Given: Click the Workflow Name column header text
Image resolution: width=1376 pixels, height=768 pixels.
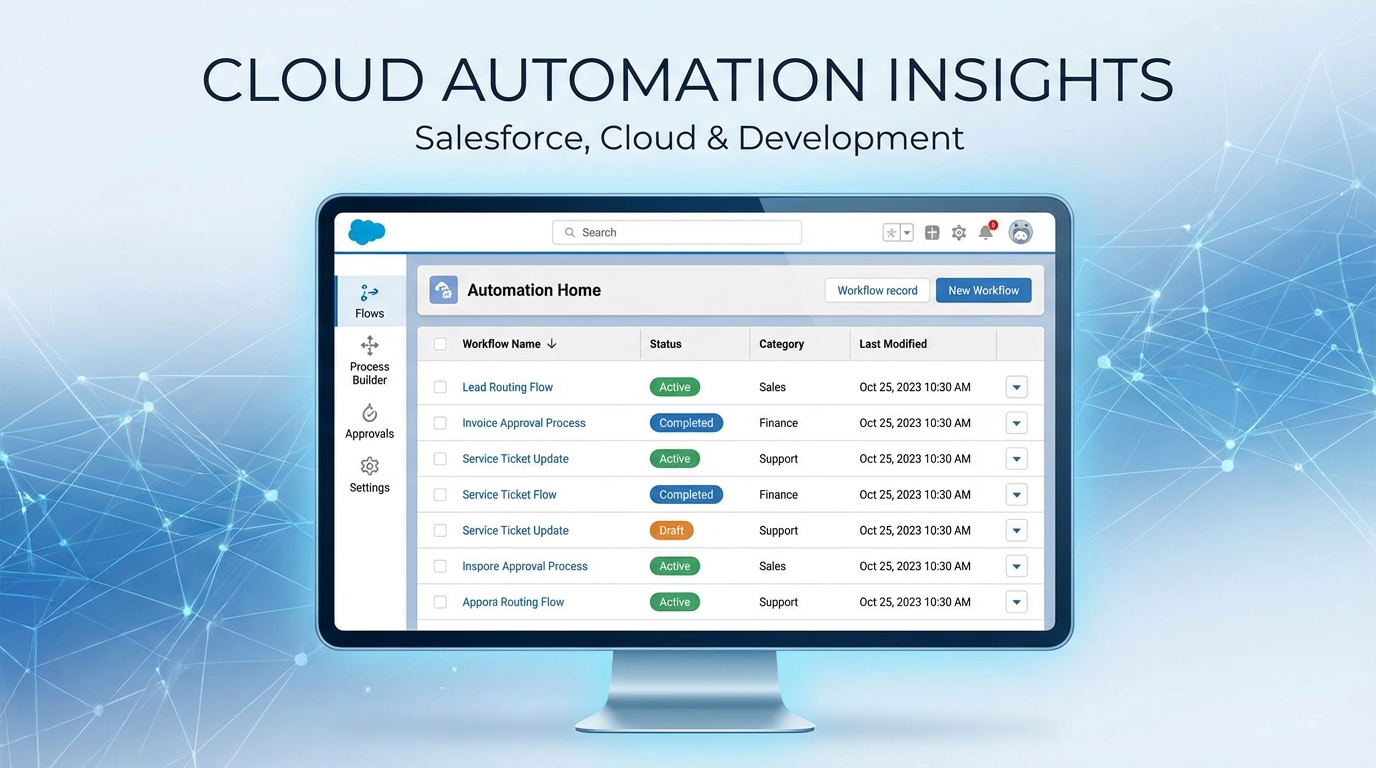Looking at the screenshot, I should (x=501, y=344).
